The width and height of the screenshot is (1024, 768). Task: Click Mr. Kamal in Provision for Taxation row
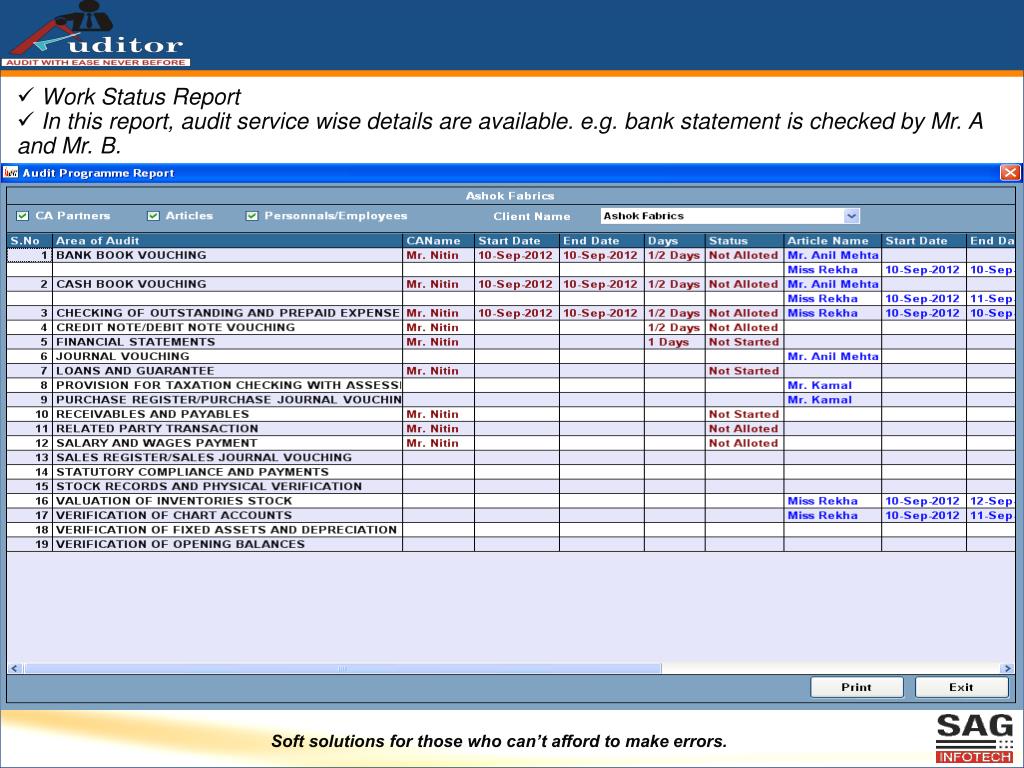click(833, 385)
